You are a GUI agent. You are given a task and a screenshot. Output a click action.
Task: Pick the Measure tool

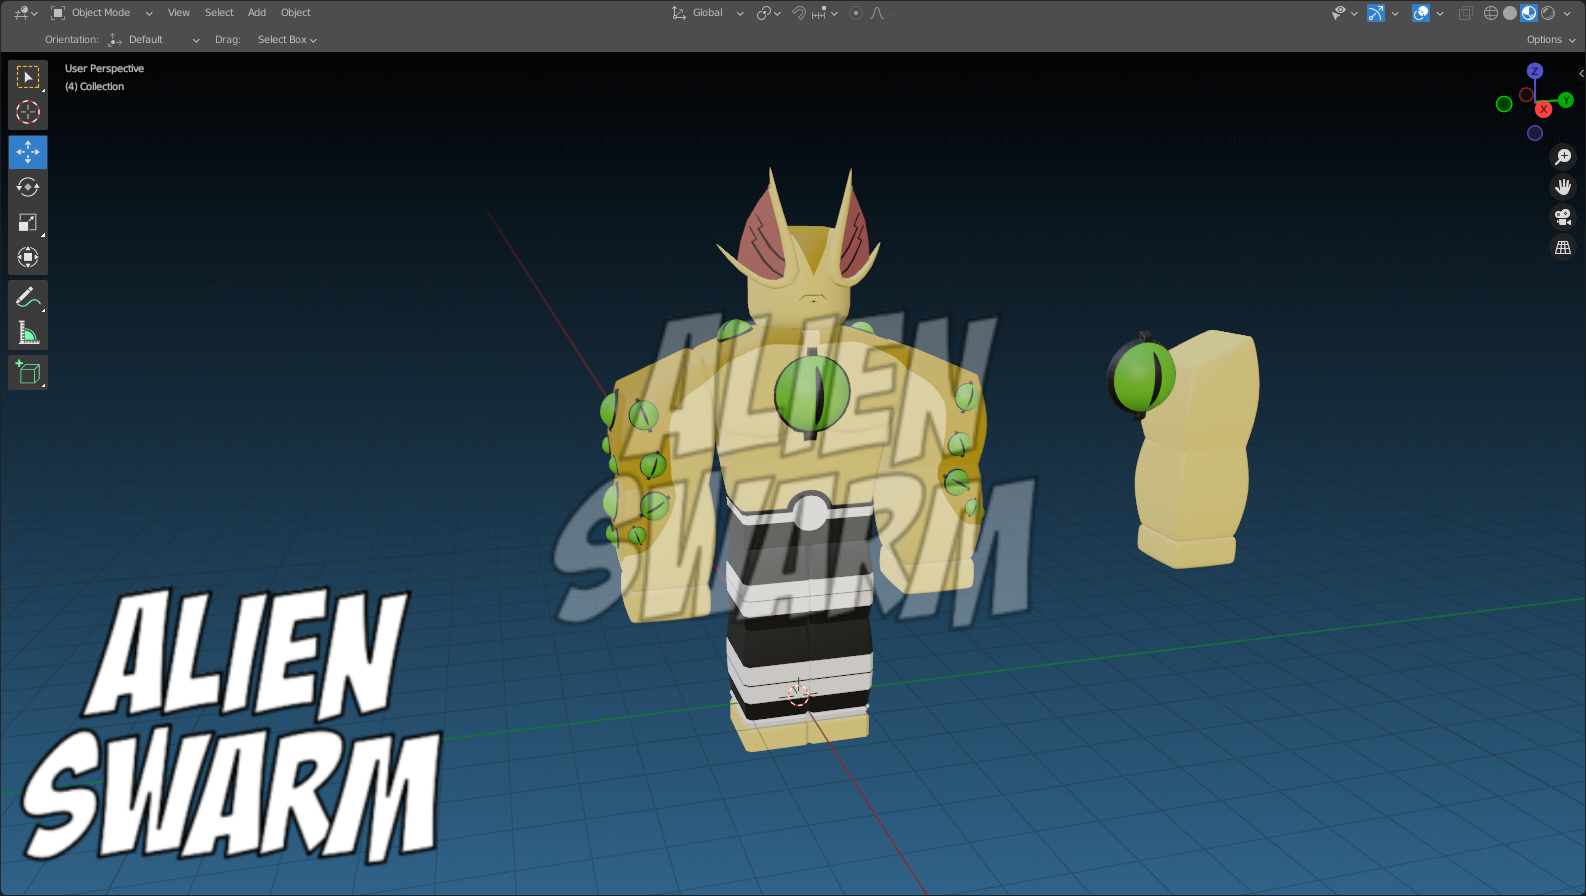(x=28, y=332)
